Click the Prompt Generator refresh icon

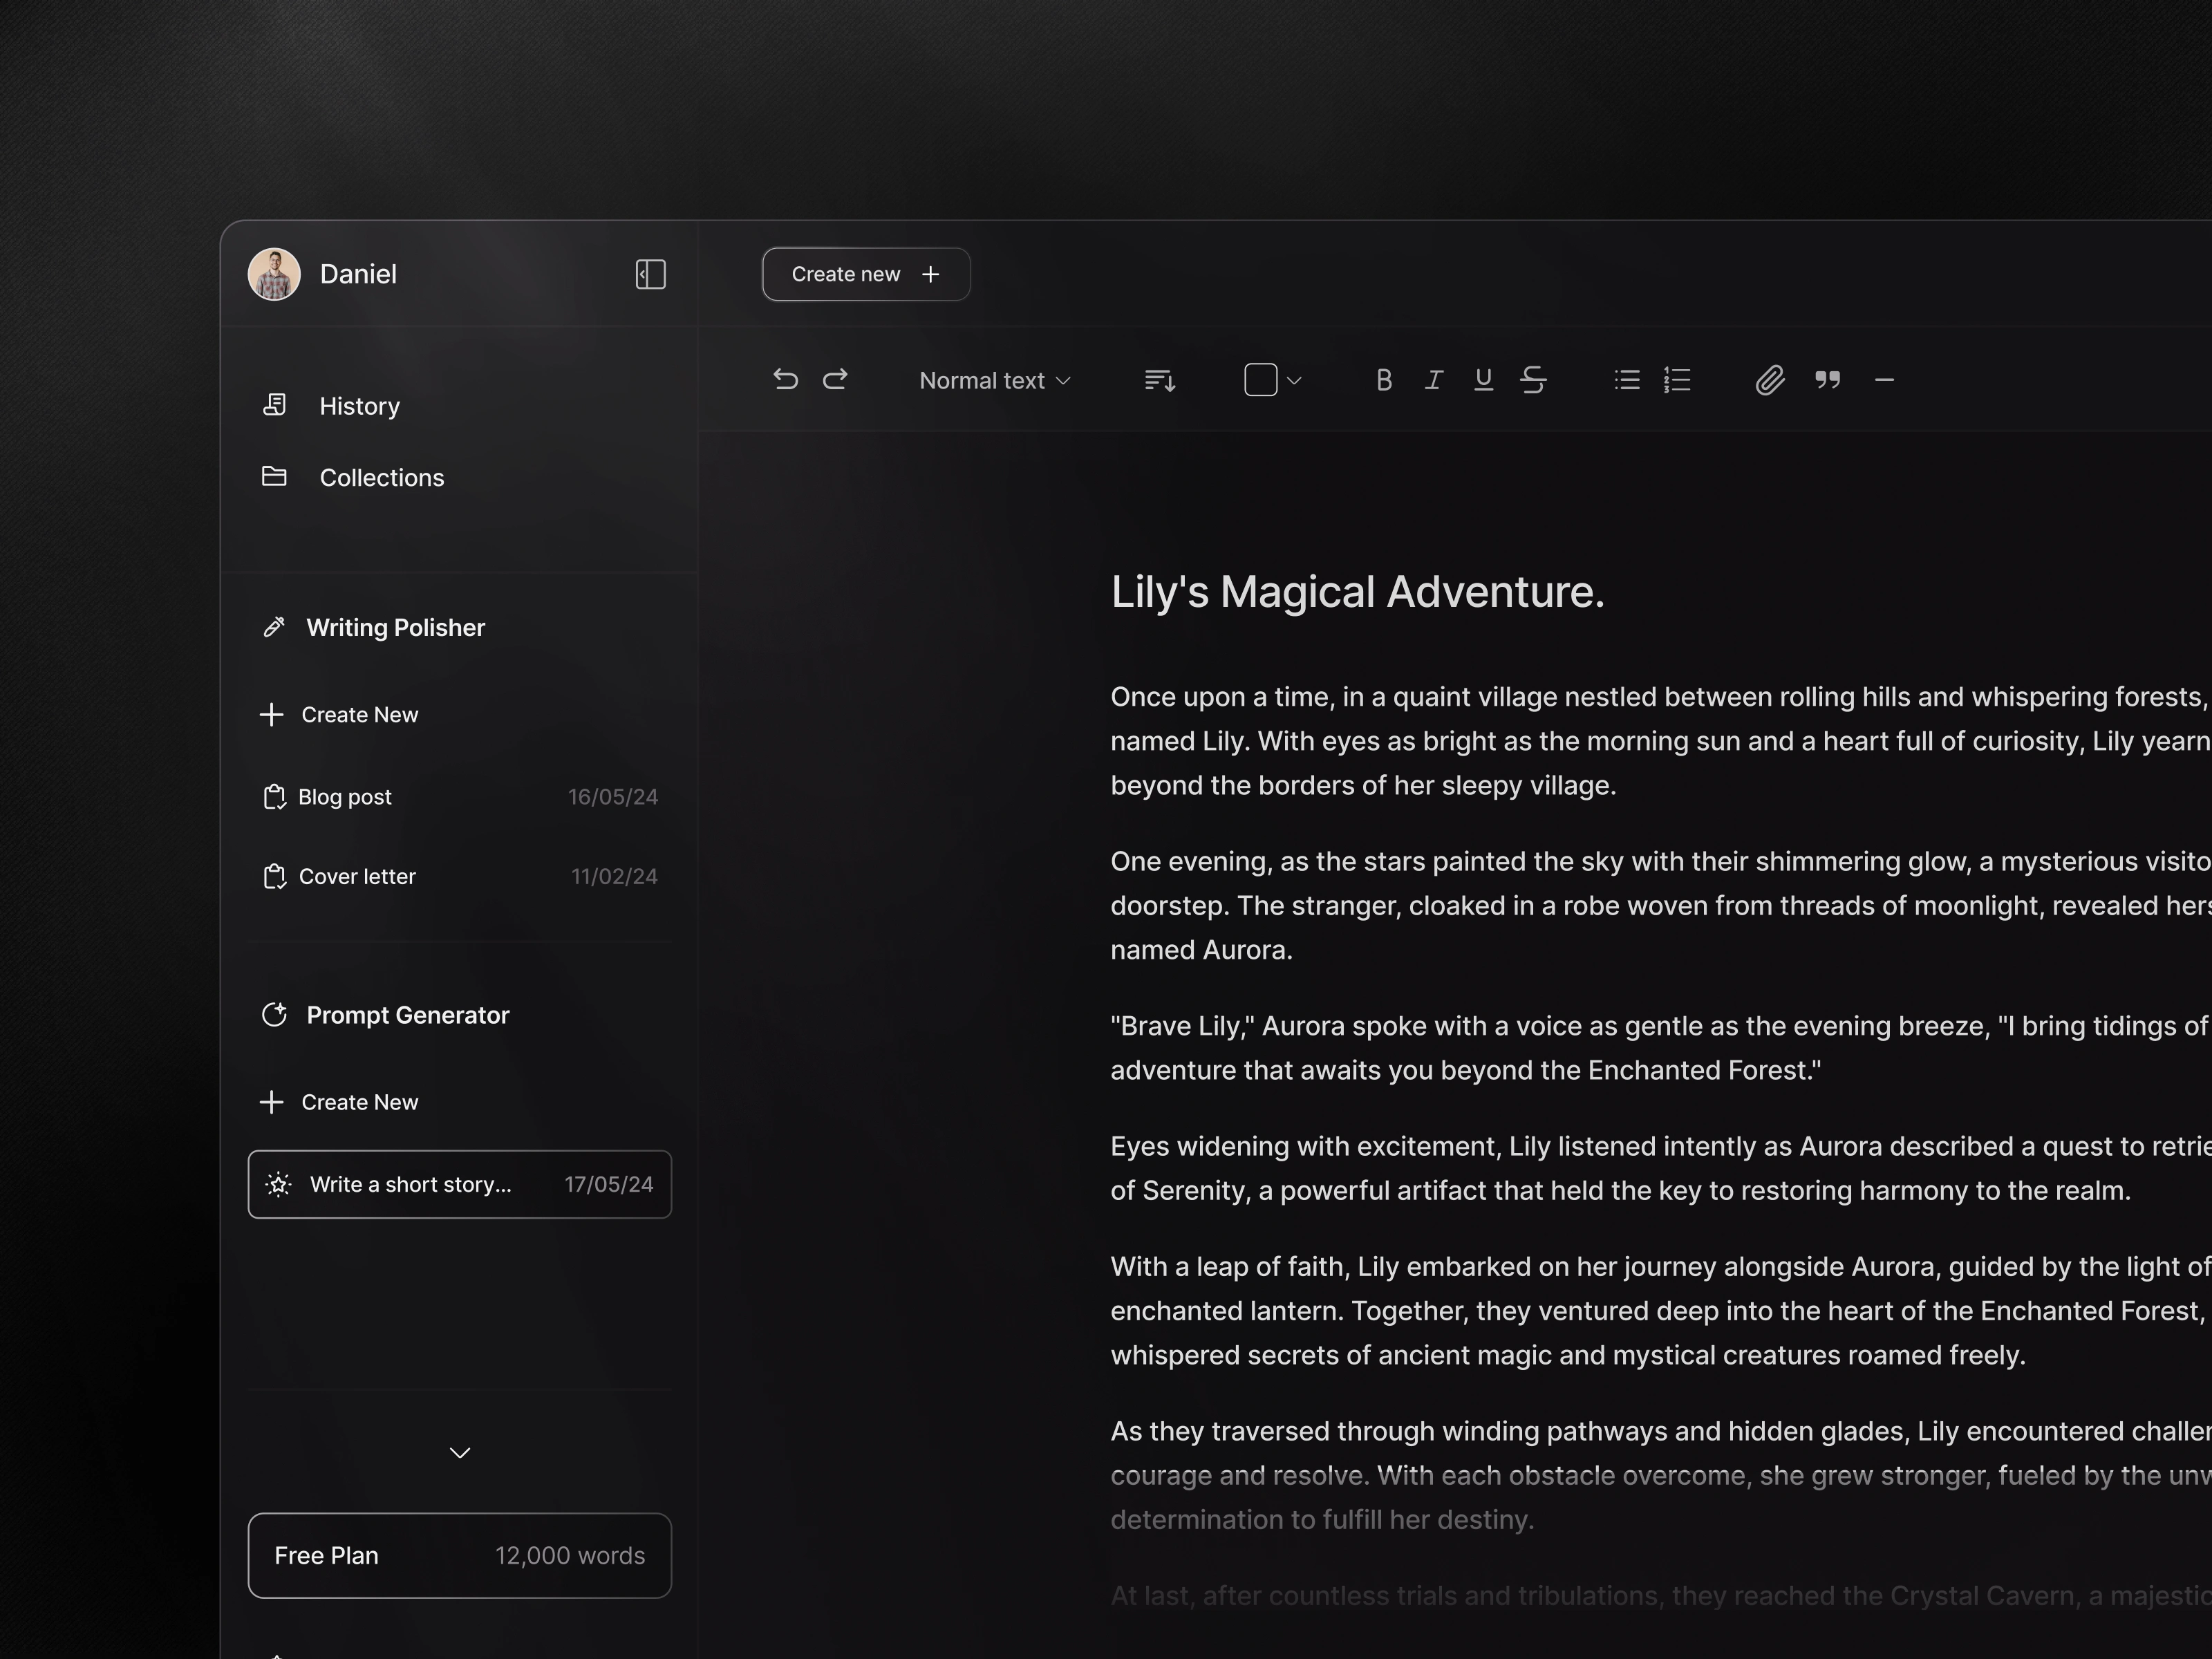coord(274,1015)
